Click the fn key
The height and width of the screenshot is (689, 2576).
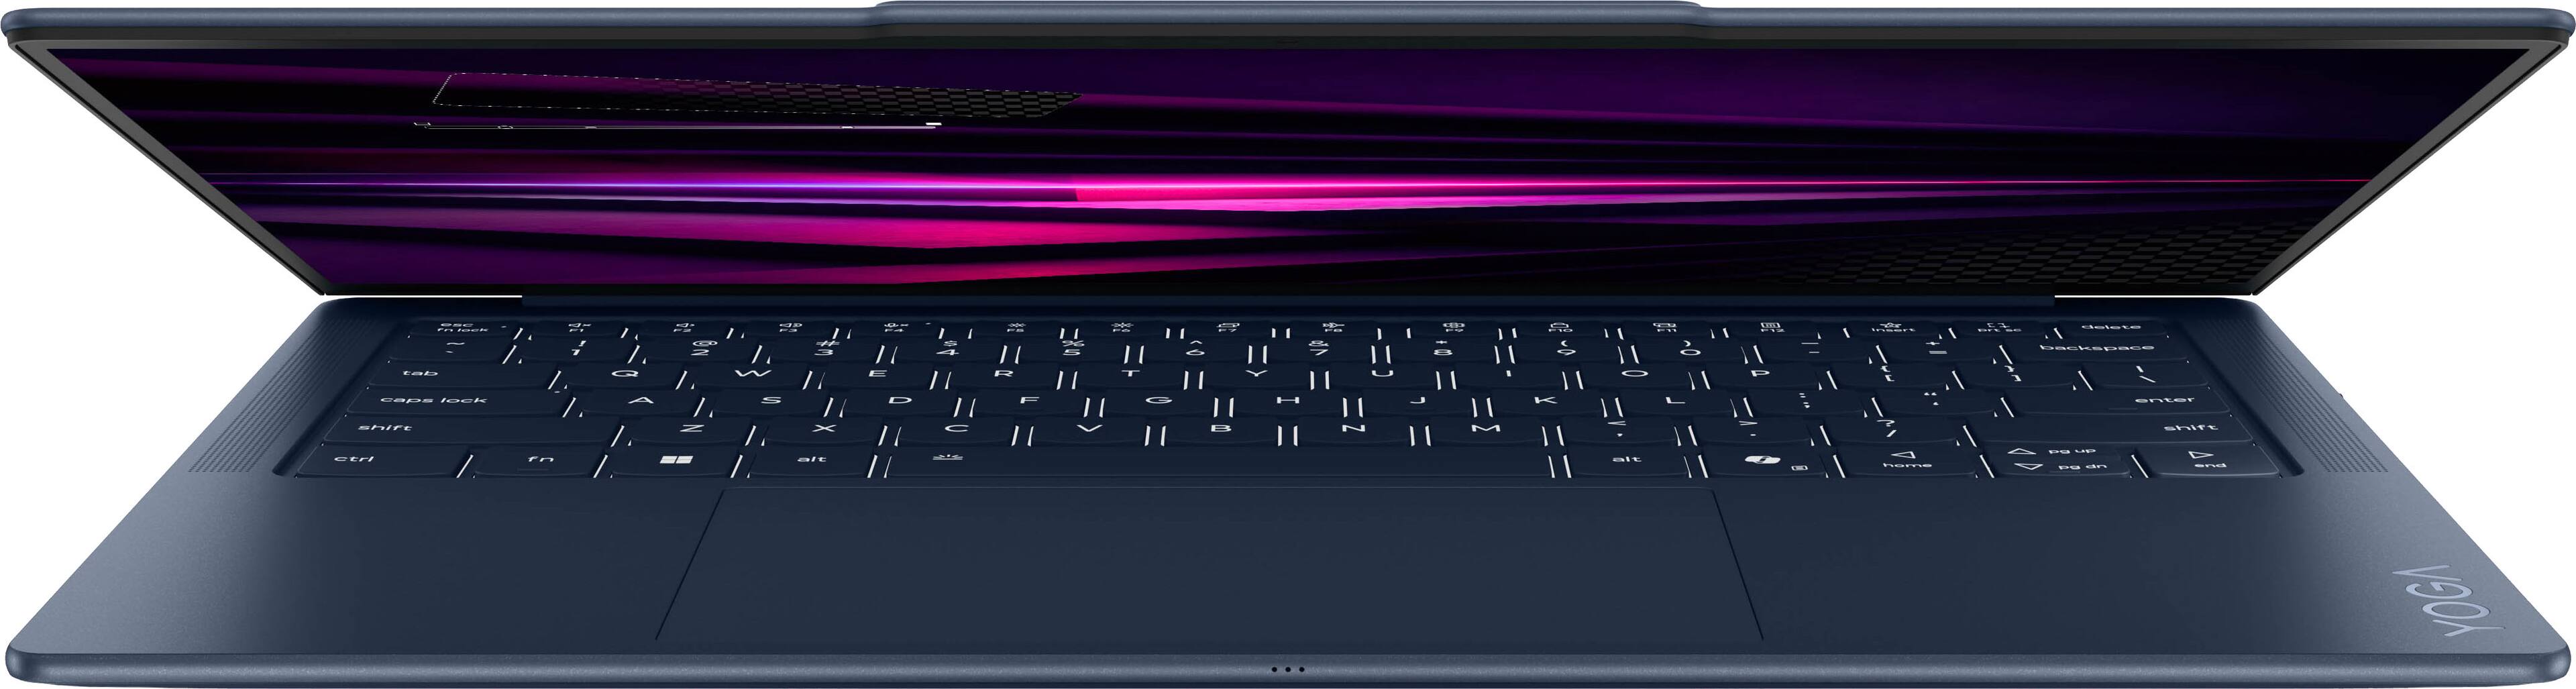click(540, 459)
